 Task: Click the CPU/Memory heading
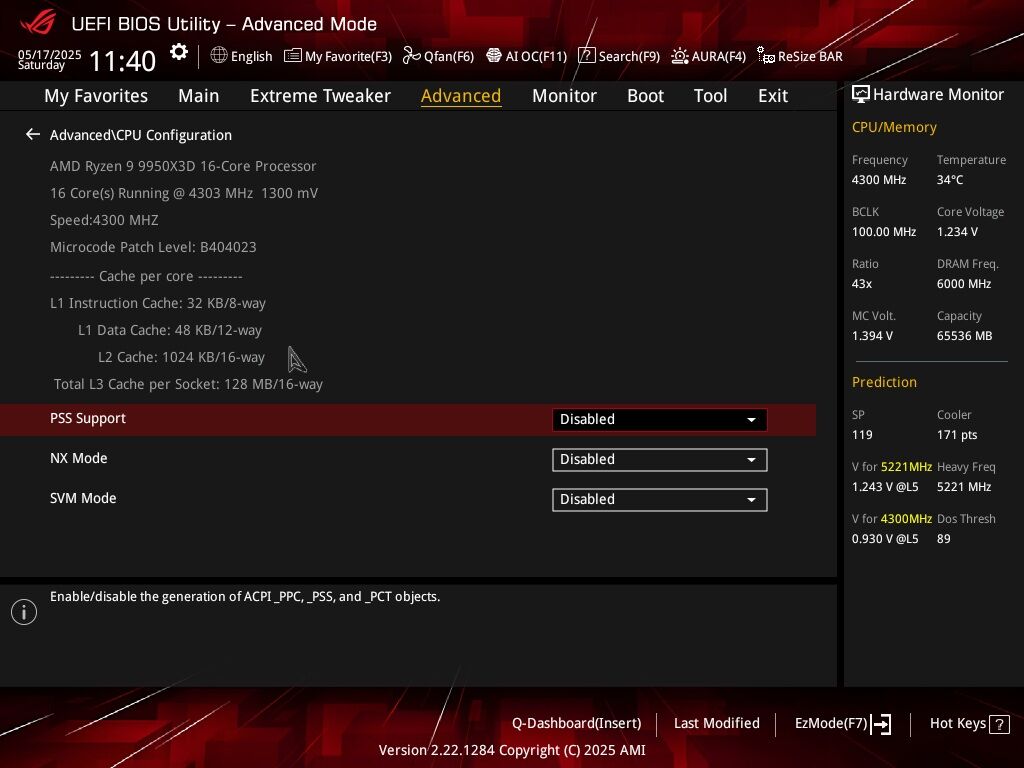point(894,127)
